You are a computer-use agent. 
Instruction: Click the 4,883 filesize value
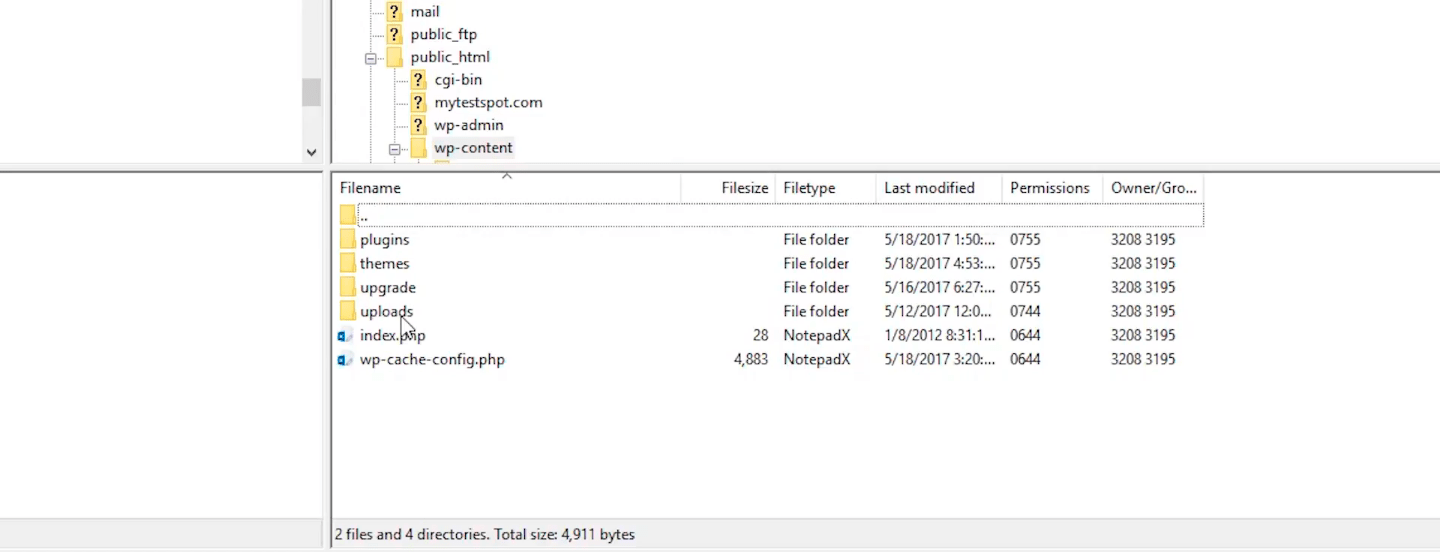pos(751,360)
